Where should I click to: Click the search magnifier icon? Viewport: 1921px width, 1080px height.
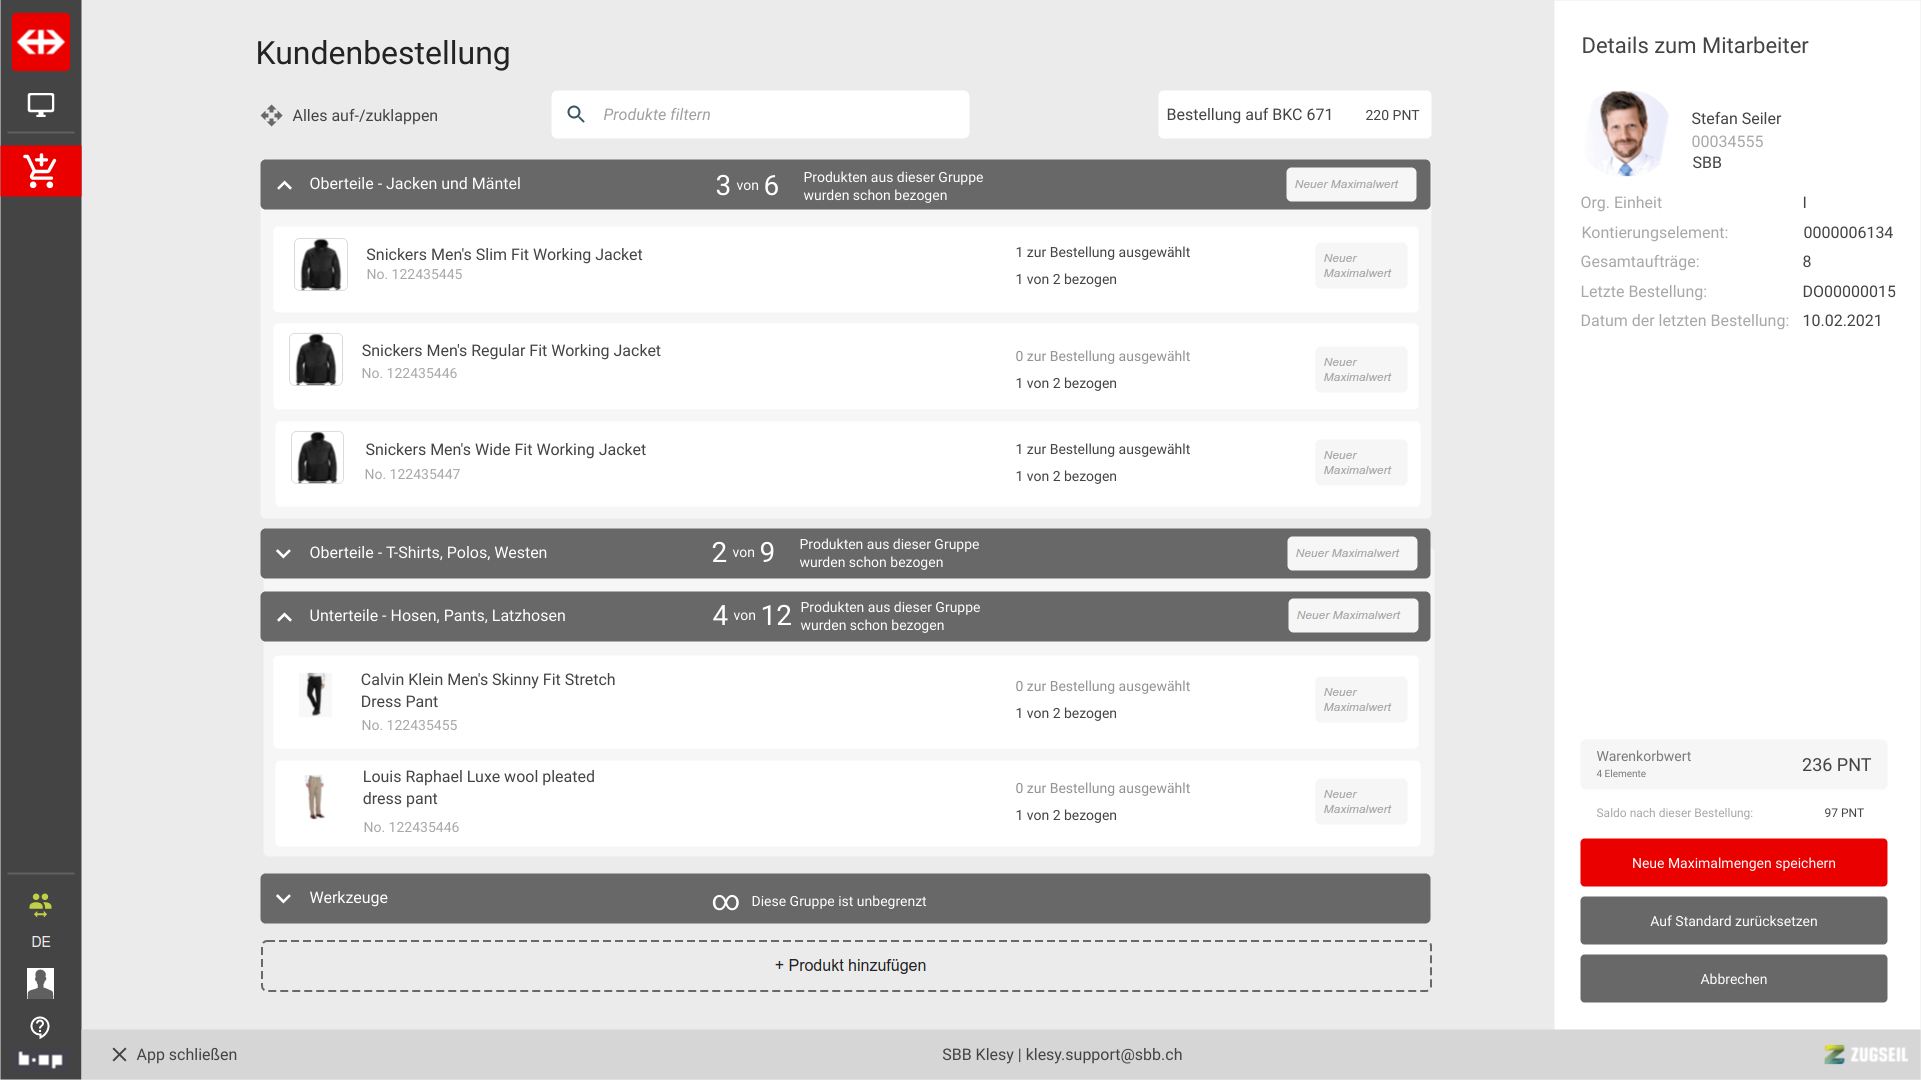pos(576,114)
